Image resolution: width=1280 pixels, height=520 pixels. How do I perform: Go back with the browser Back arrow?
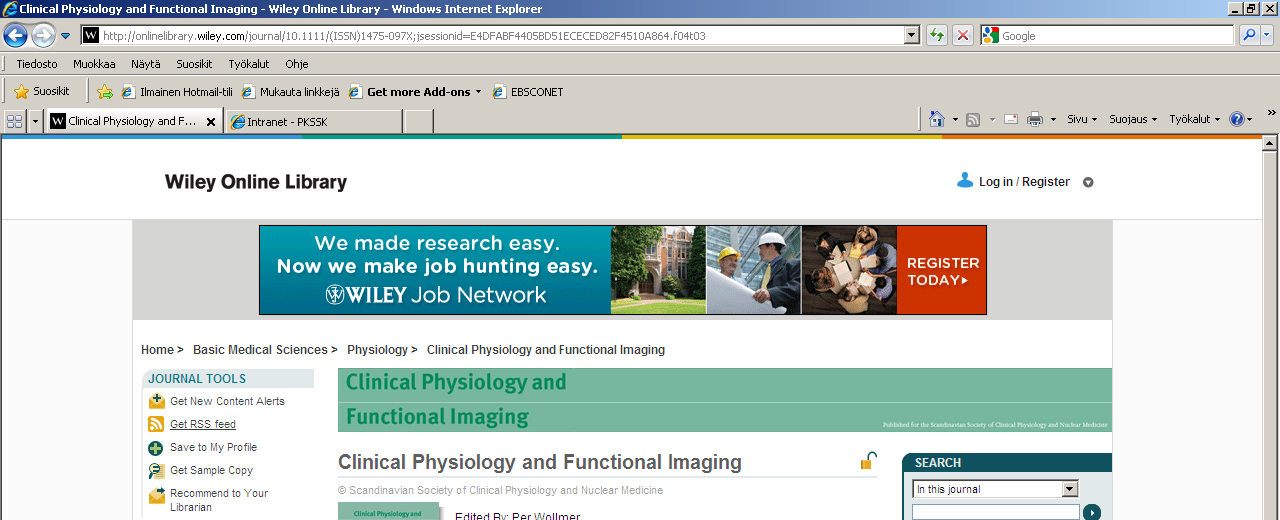point(15,35)
